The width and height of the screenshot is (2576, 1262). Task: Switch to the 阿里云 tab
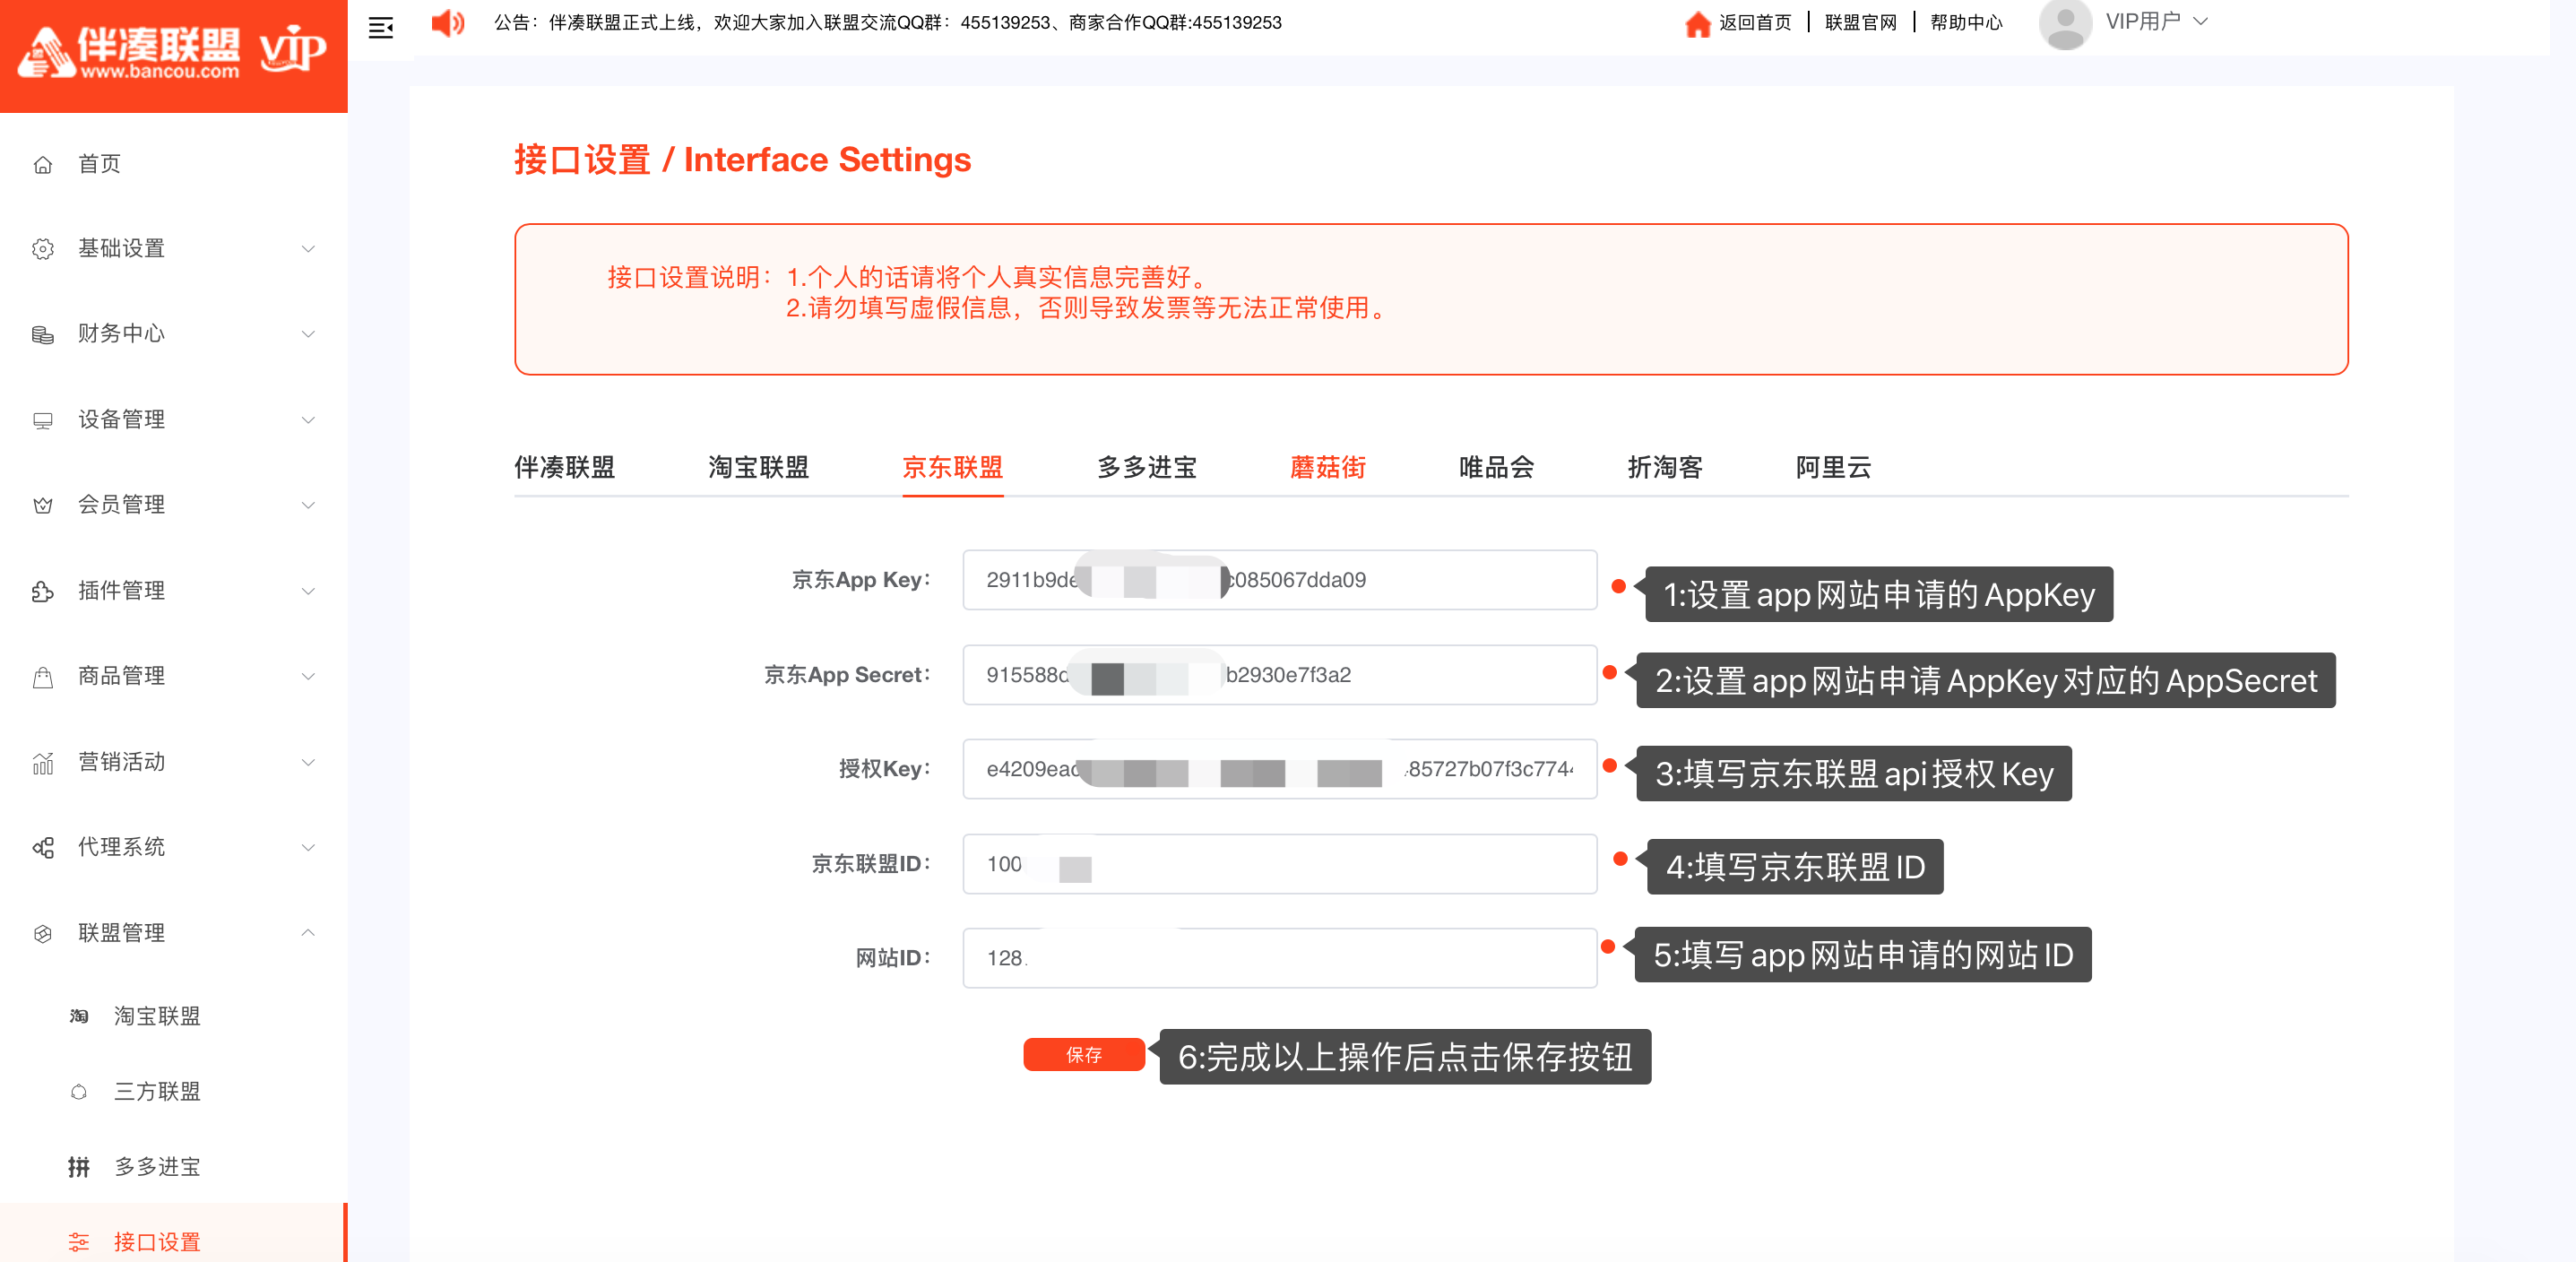tap(1833, 467)
